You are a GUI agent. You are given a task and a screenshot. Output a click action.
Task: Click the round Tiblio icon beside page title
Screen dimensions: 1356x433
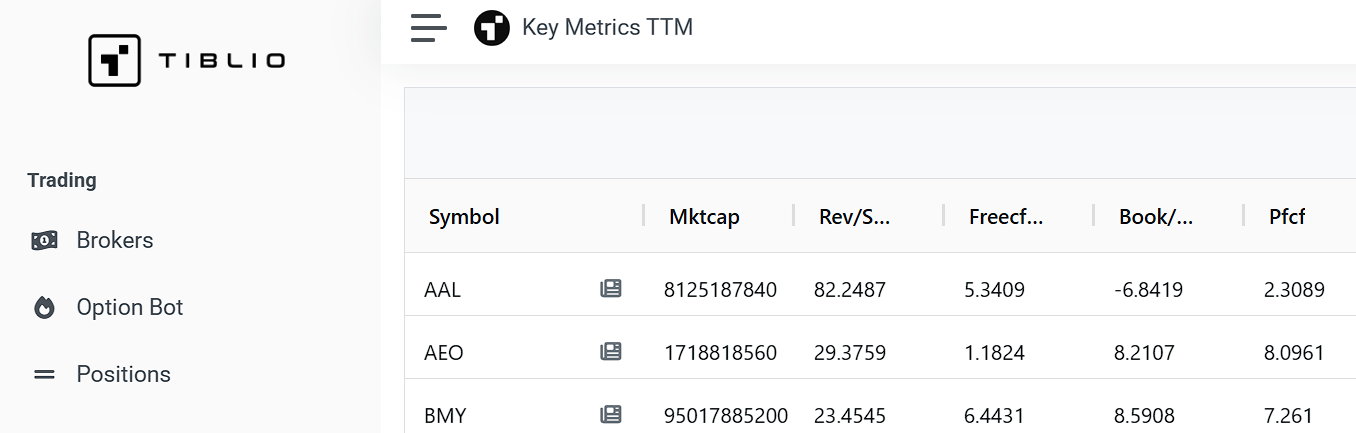pyautogui.click(x=492, y=28)
